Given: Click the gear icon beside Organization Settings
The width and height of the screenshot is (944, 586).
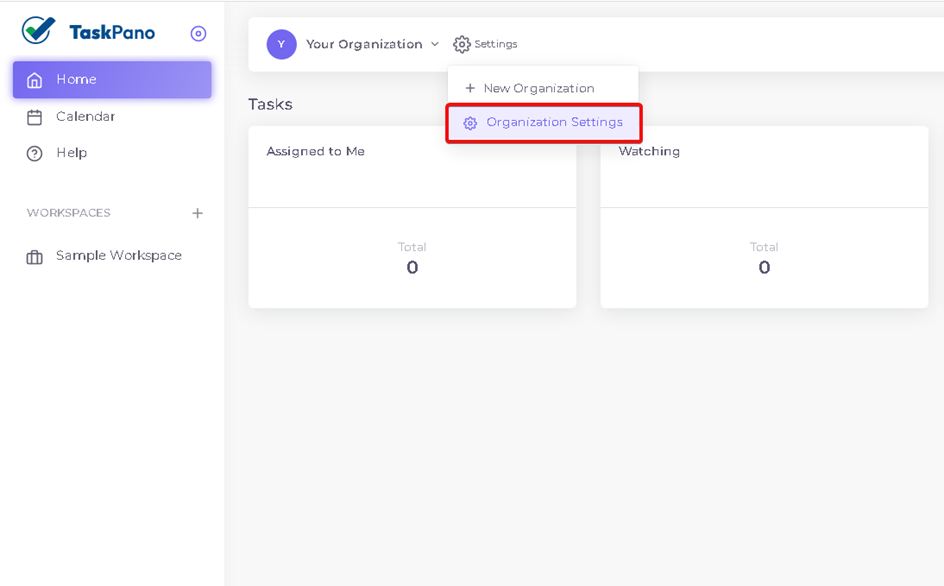Looking at the screenshot, I should [470, 123].
